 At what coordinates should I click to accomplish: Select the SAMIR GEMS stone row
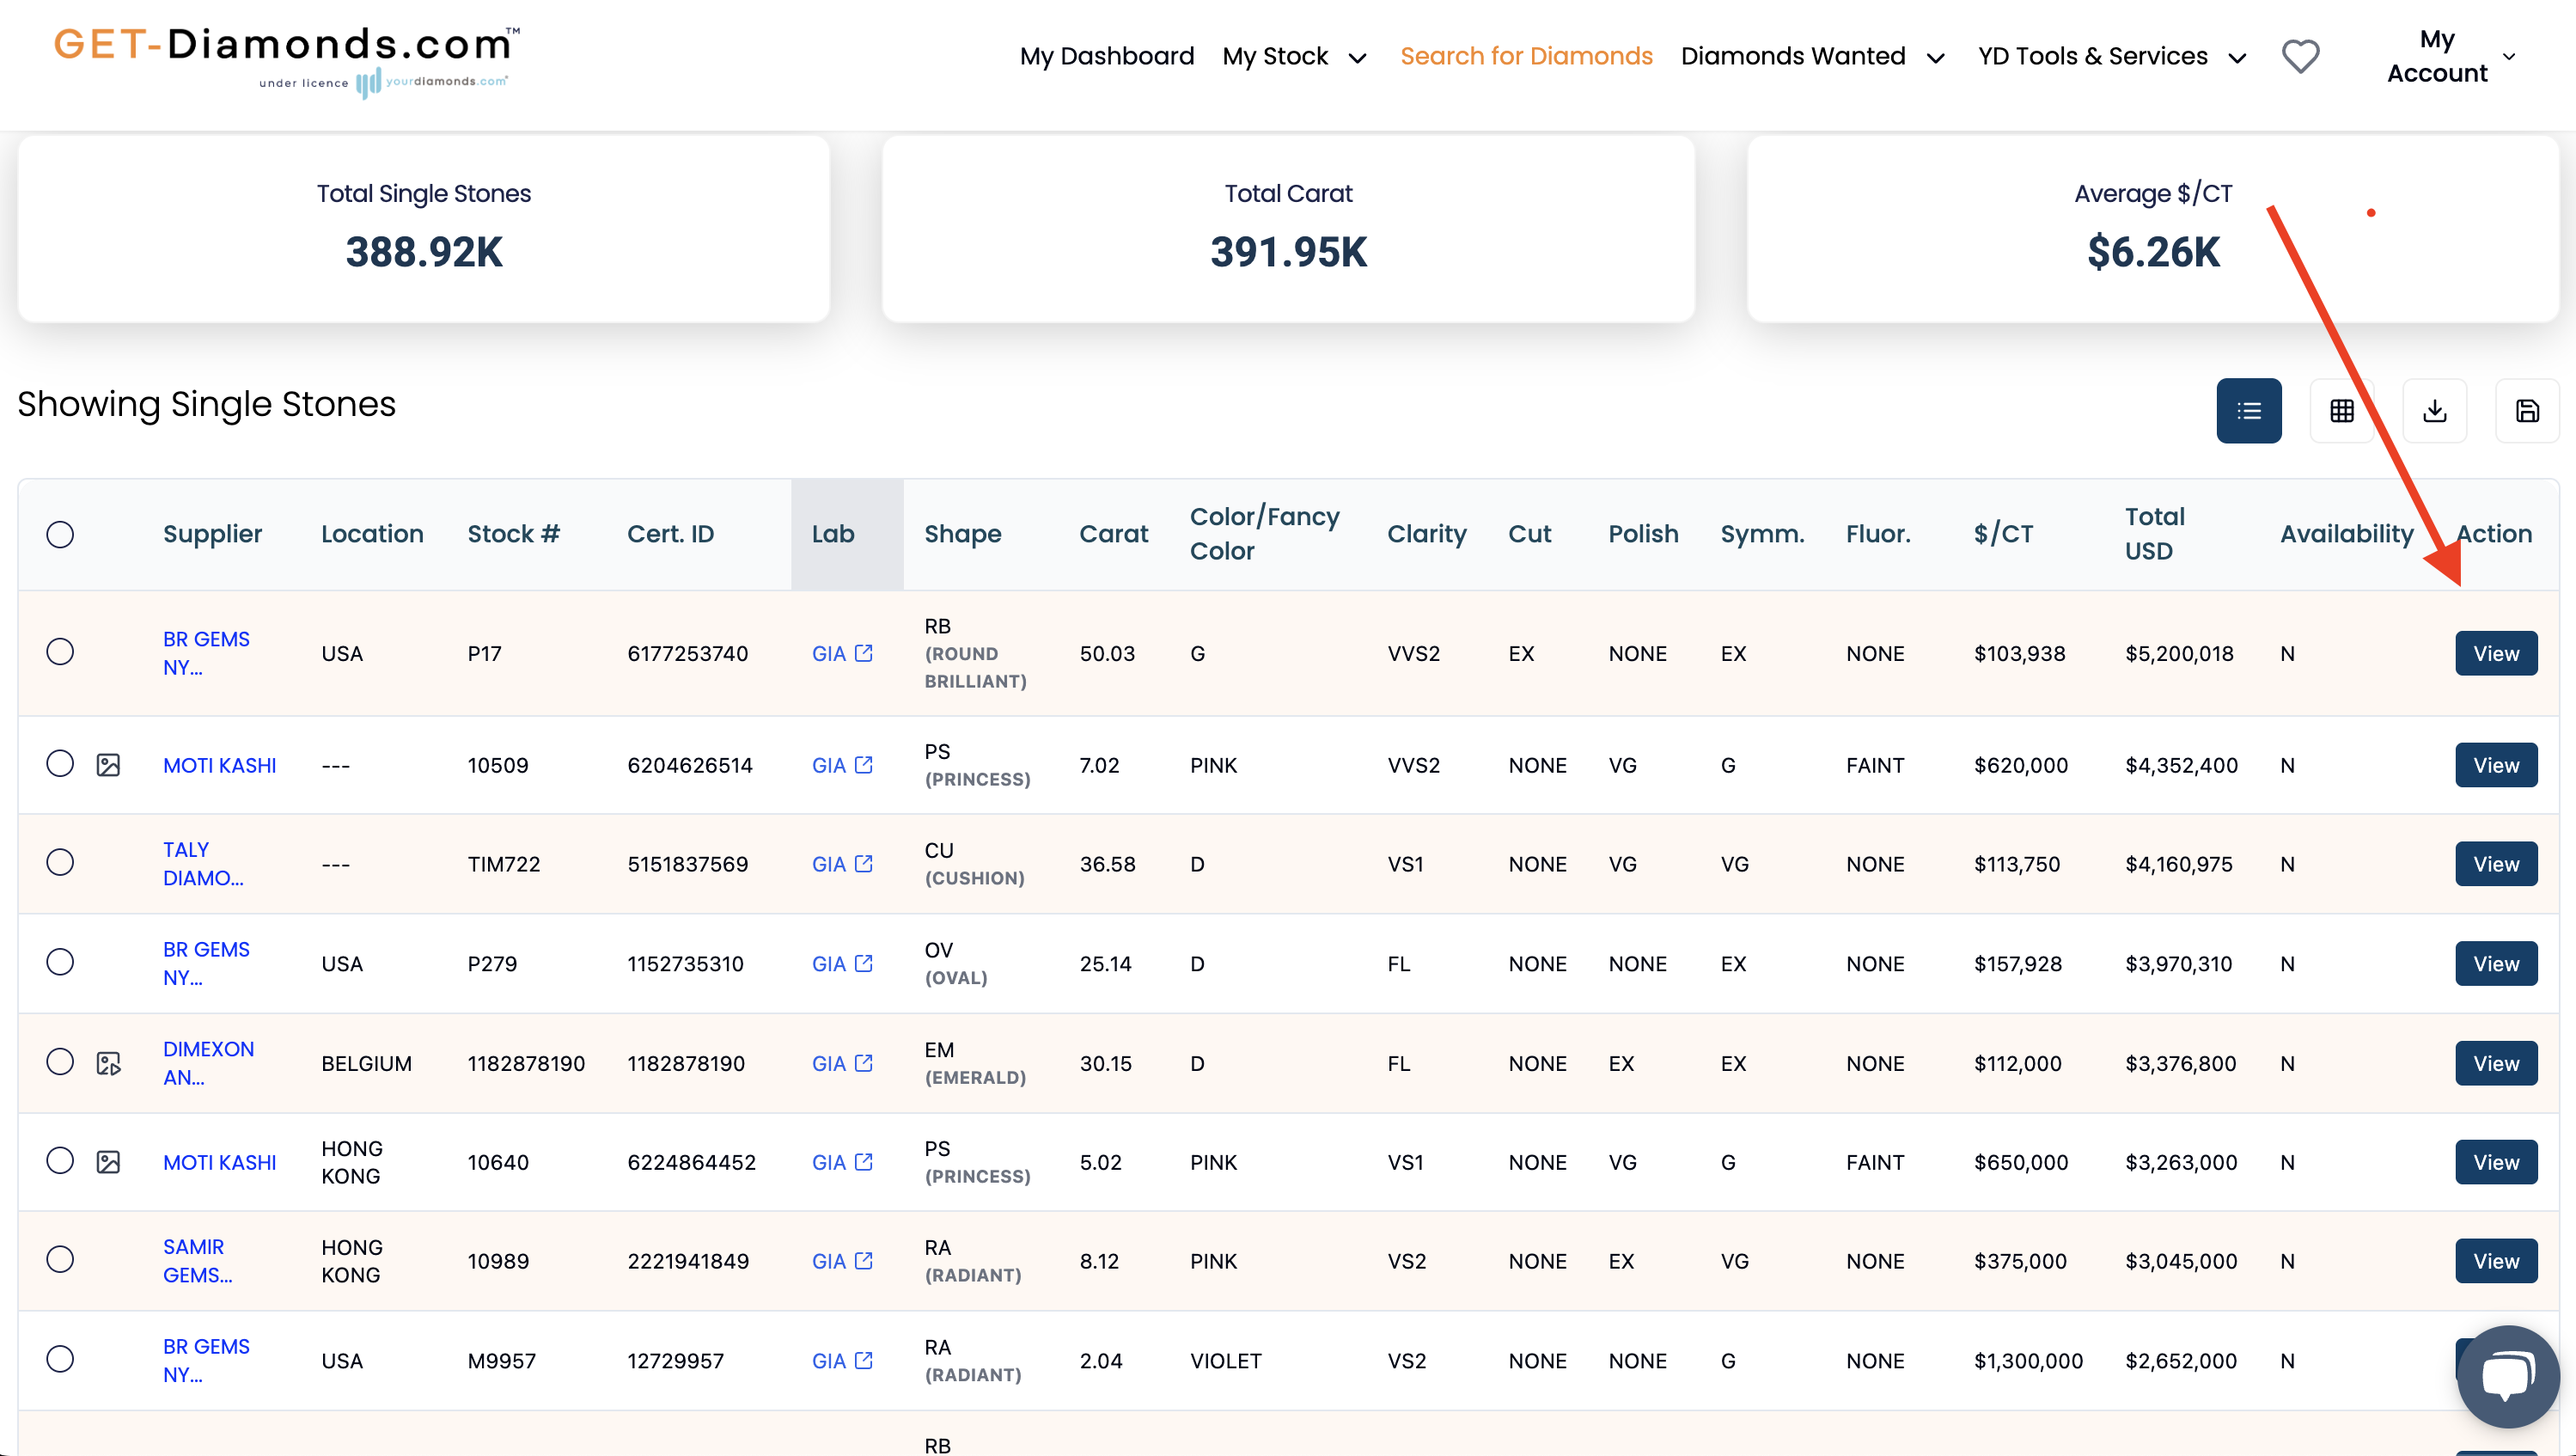tap(60, 1259)
